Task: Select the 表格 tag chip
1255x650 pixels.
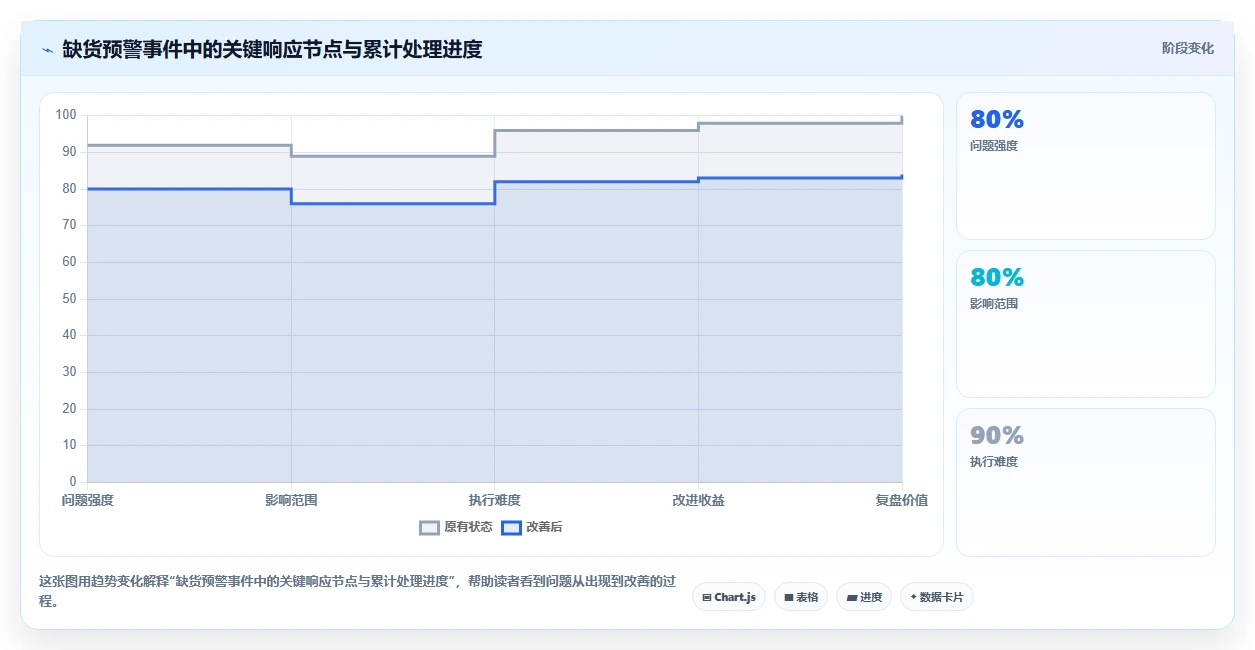Action: point(801,597)
